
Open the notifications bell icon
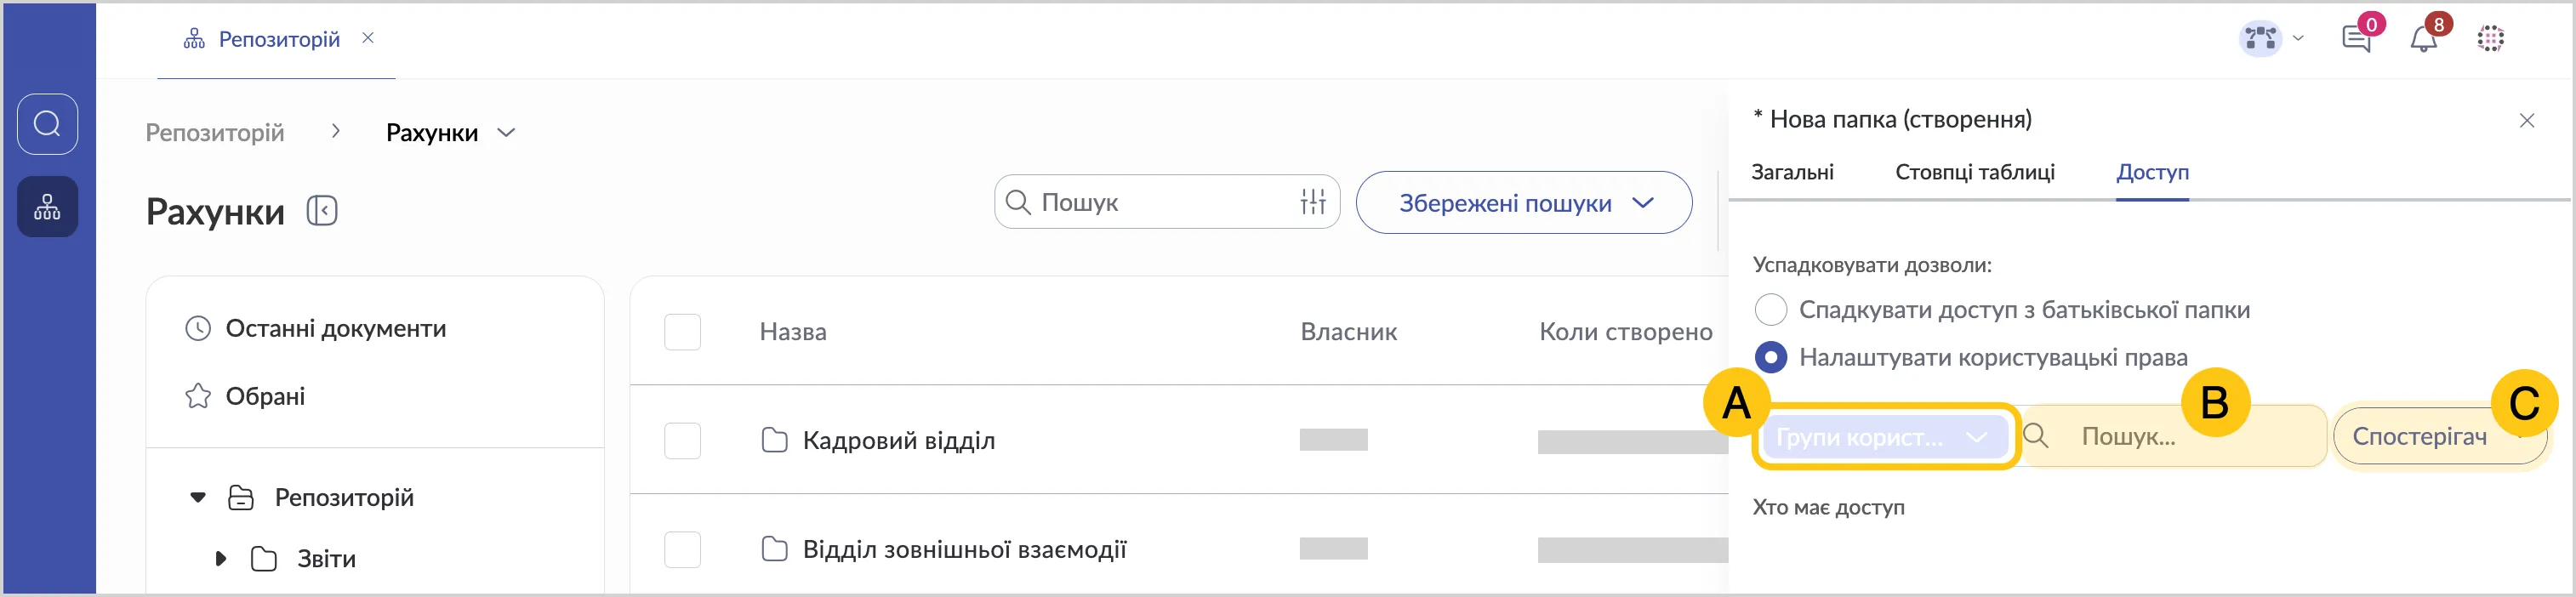(2423, 39)
